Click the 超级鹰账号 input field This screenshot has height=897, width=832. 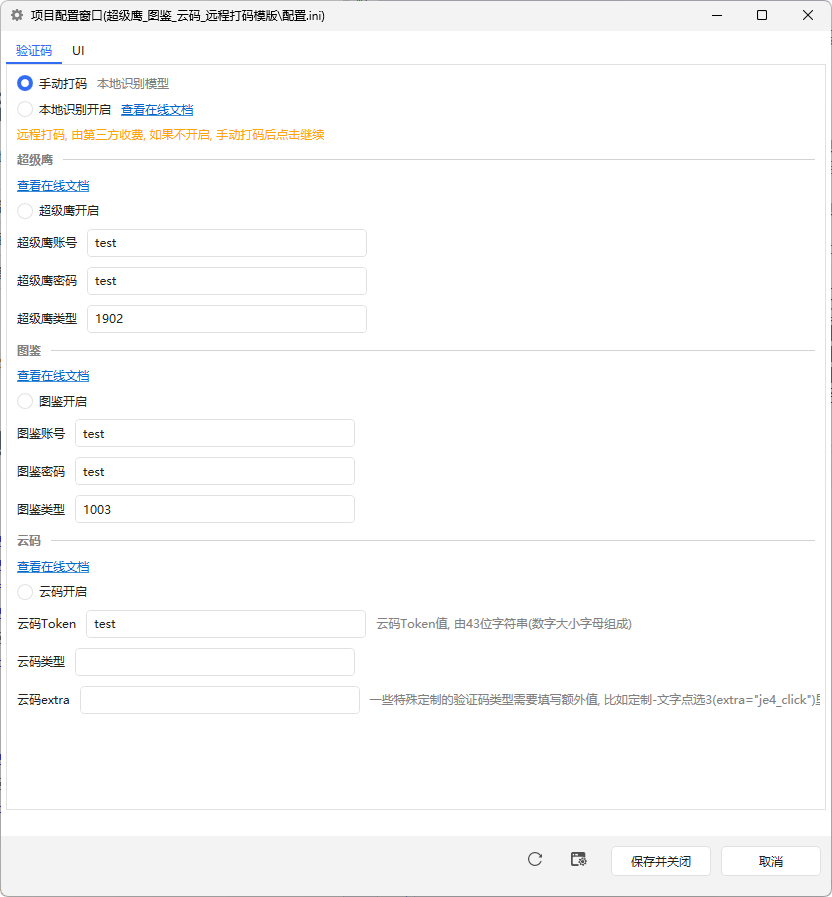226,243
